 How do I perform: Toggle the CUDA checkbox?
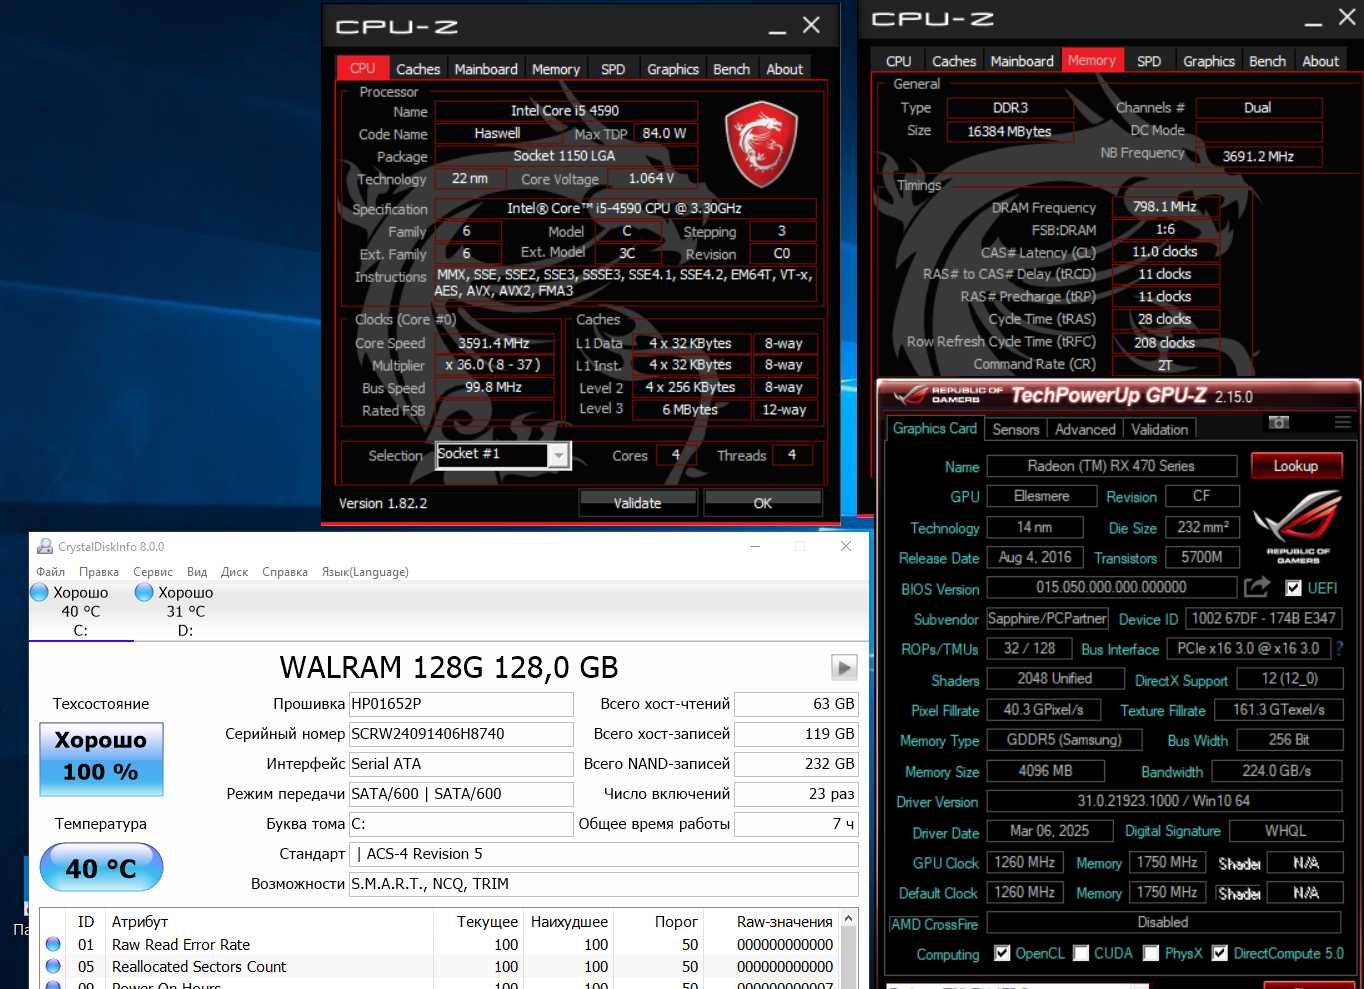tap(1081, 953)
